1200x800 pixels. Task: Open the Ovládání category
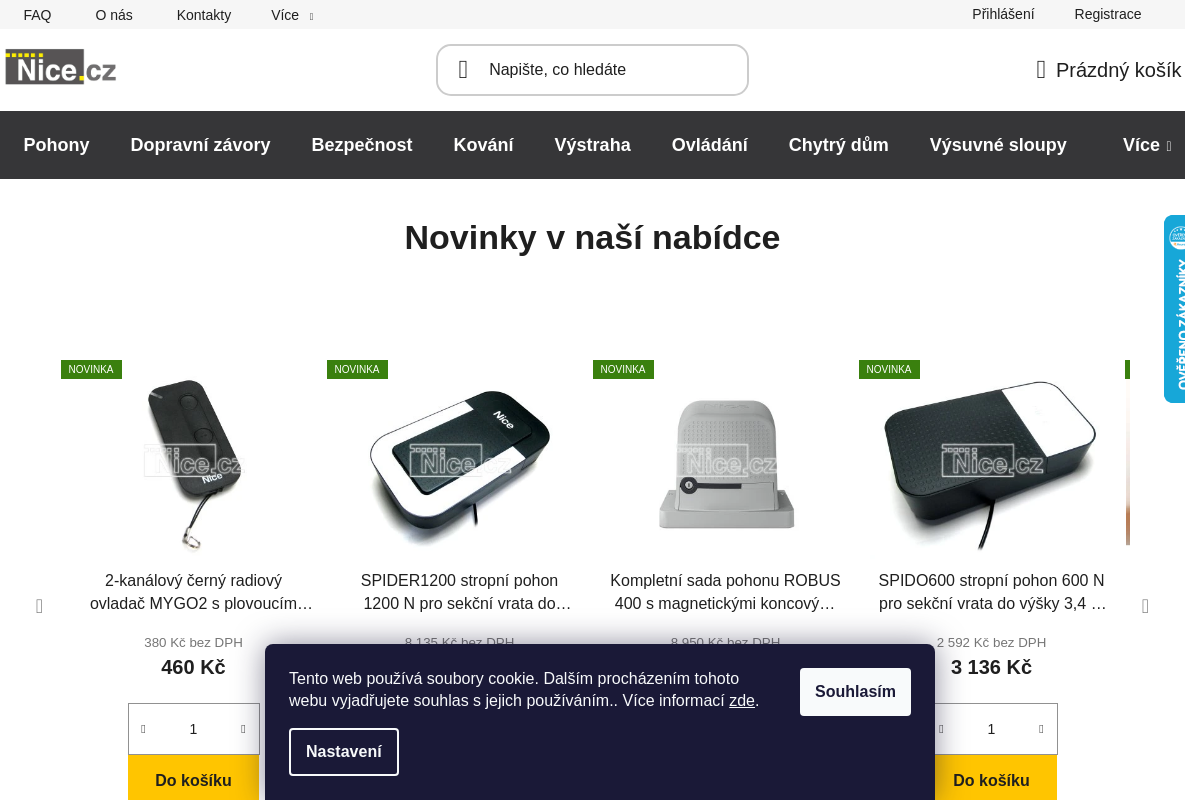[710, 145]
